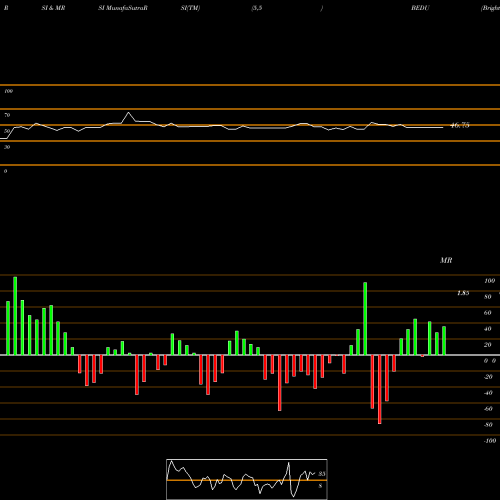Click the RSI current value 46.75
Screen dimensions: 500x500
tap(460, 125)
